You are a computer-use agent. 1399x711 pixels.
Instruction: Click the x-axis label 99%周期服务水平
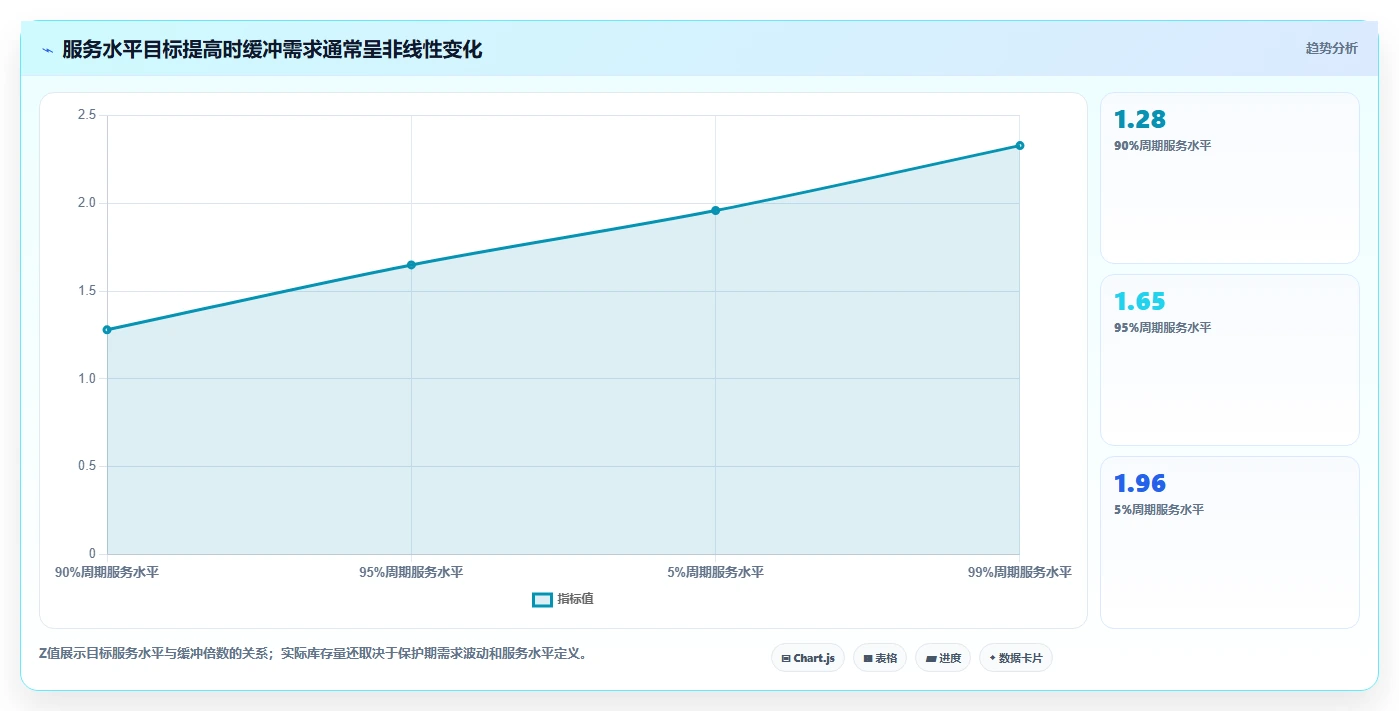(1020, 573)
